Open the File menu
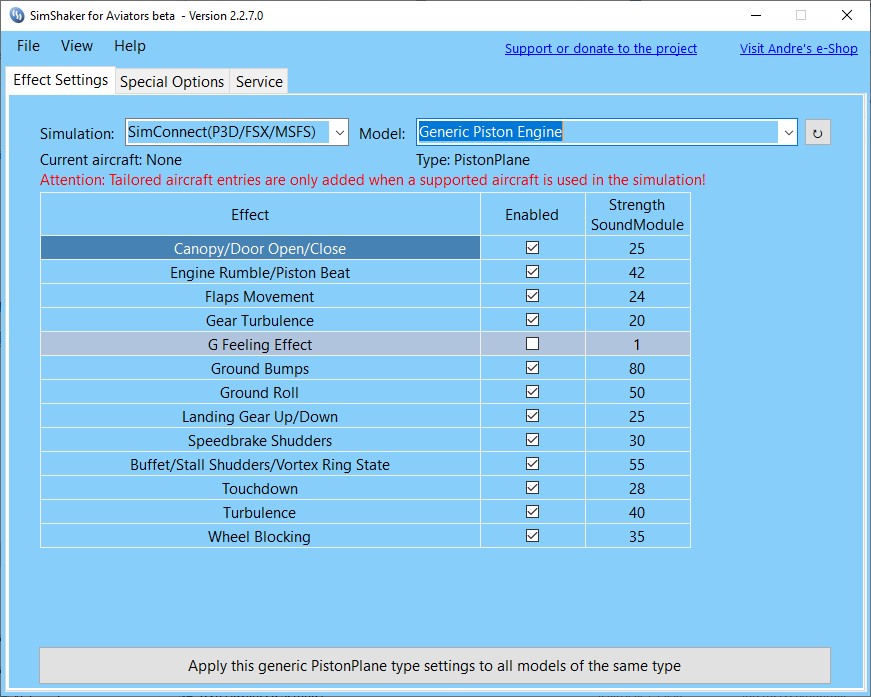This screenshot has height=697, width=871. point(27,46)
